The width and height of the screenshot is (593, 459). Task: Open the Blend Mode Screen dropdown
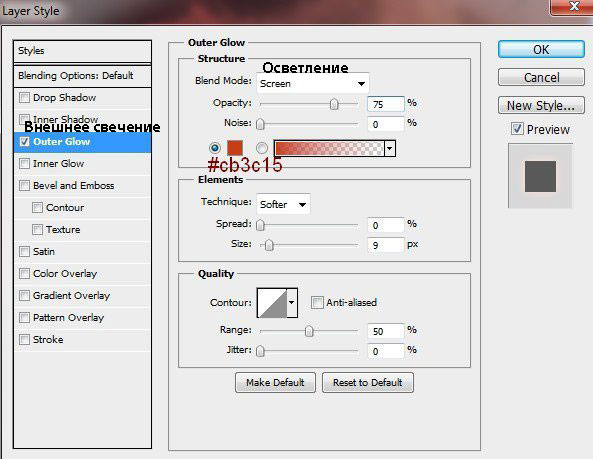point(312,83)
